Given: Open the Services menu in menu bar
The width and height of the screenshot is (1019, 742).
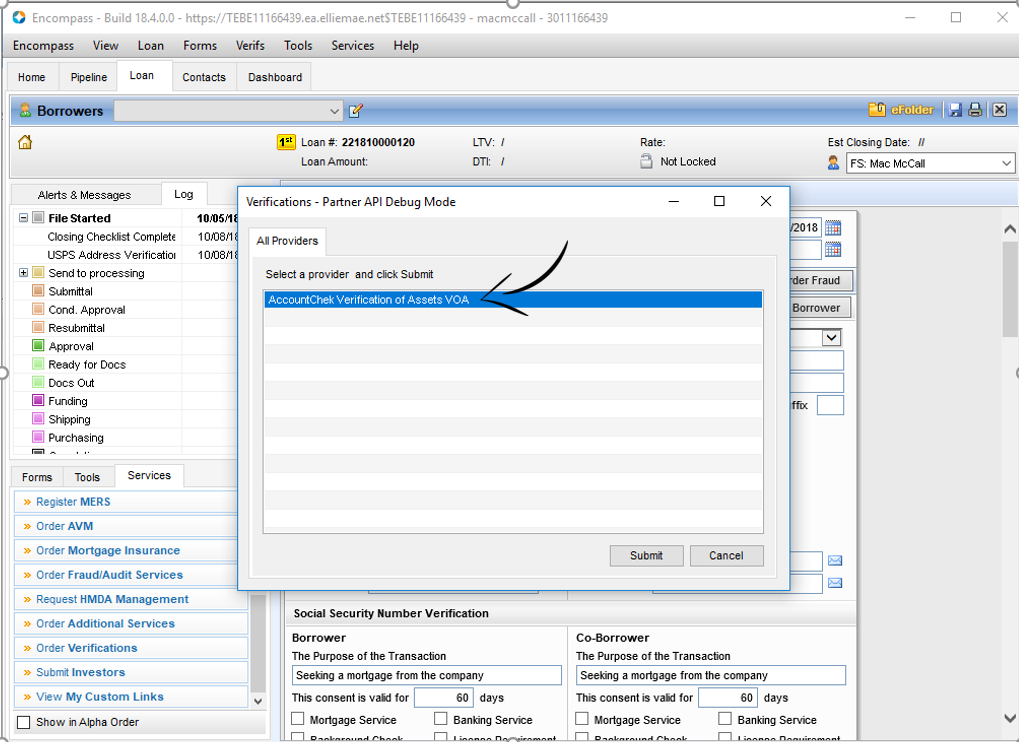Looking at the screenshot, I should tap(352, 45).
